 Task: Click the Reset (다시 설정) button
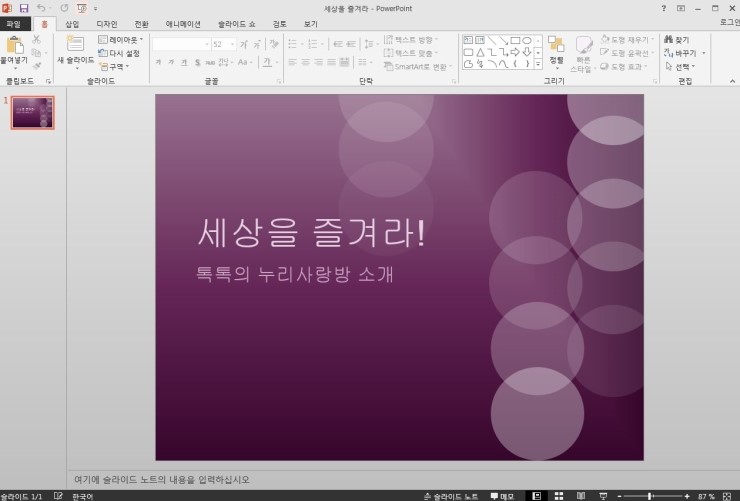point(120,53)
